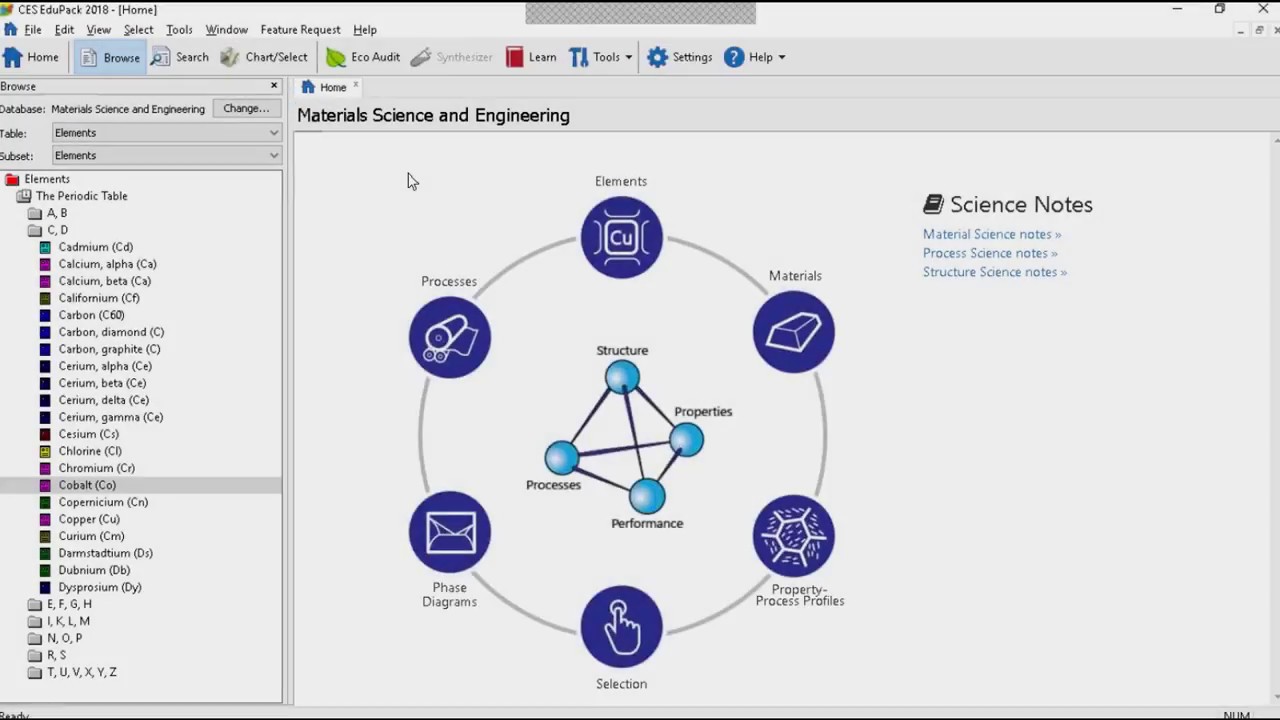The height and width of the screenshot is (720, 1280).
Task: Open the Processes circle icon
Action: [x=449, y=337]
